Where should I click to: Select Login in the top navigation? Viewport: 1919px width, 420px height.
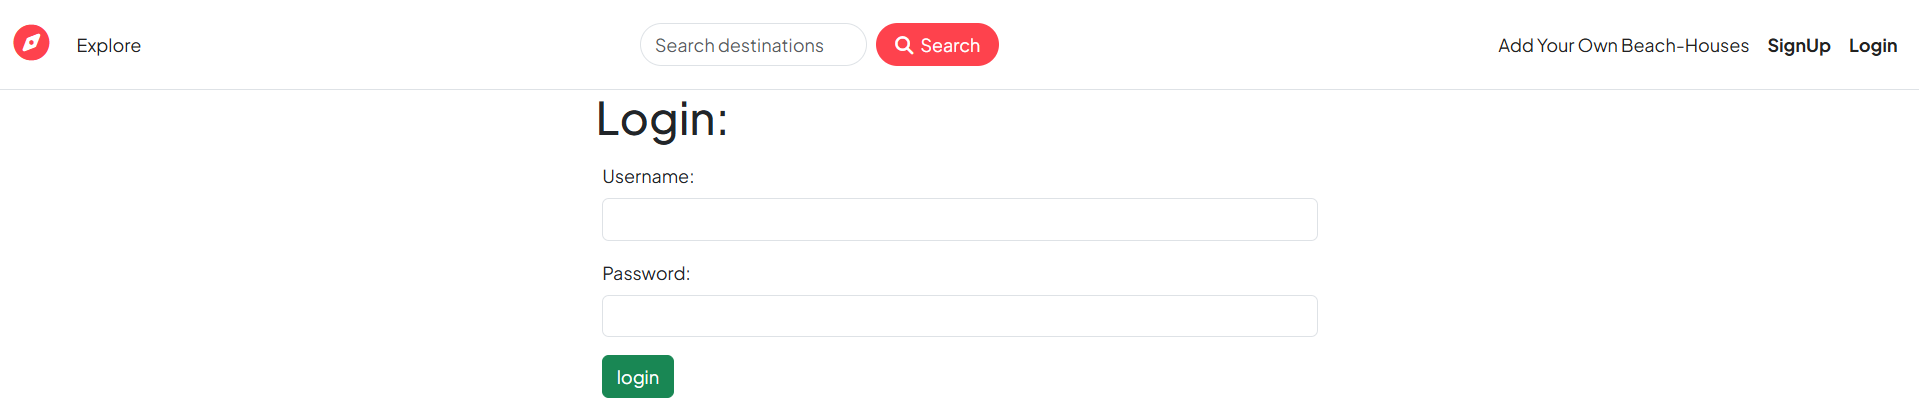click(x=1872, y=46)
